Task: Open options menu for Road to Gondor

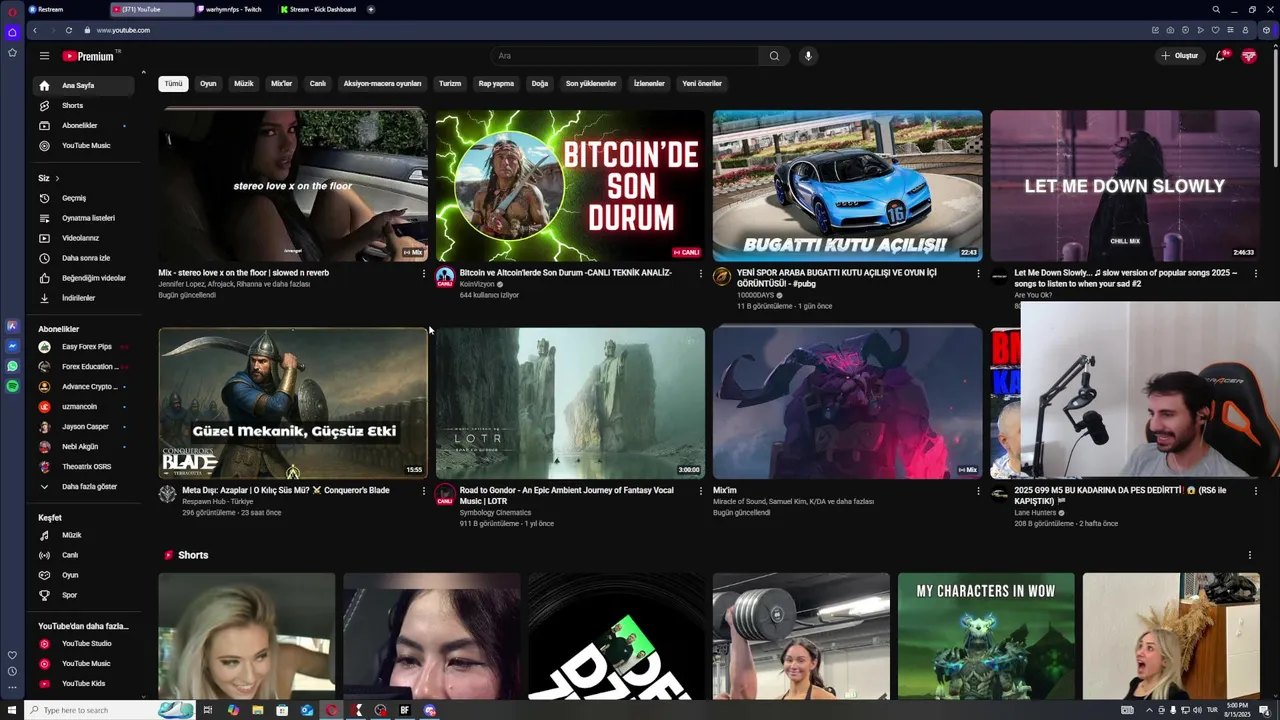Action: point(700,491)
